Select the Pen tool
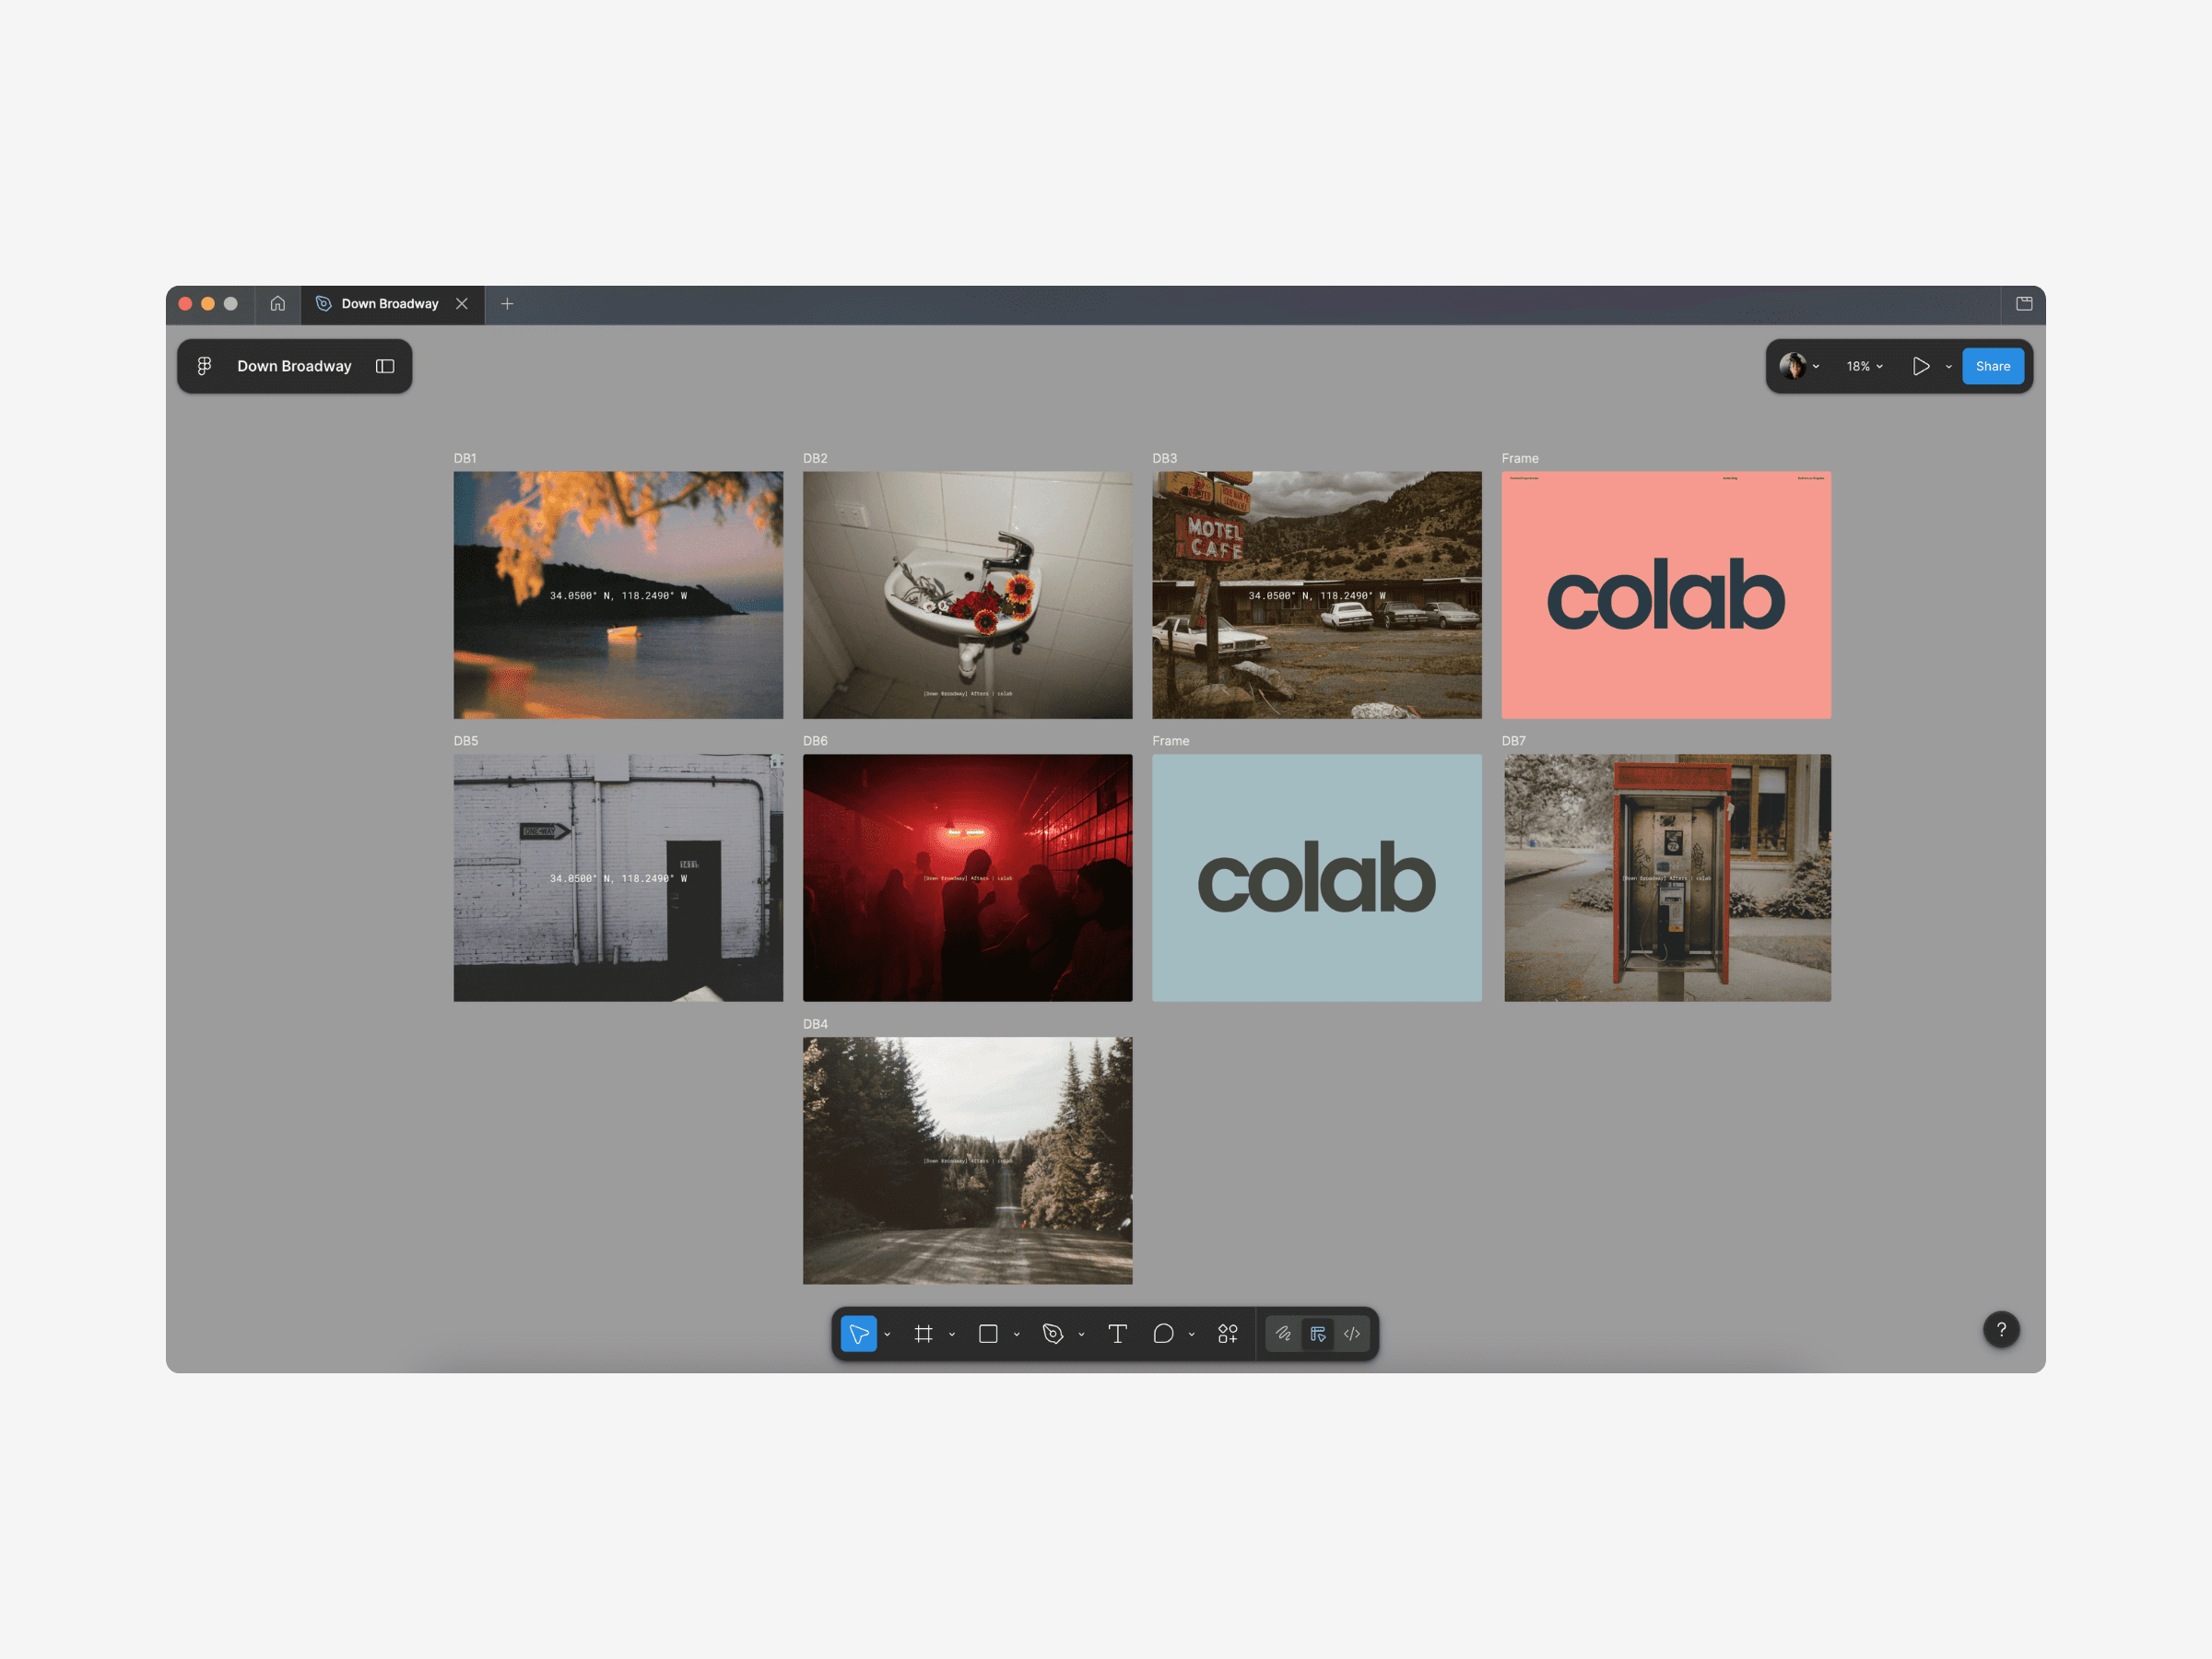2212x1659 pixels. coord(1052,1333)
